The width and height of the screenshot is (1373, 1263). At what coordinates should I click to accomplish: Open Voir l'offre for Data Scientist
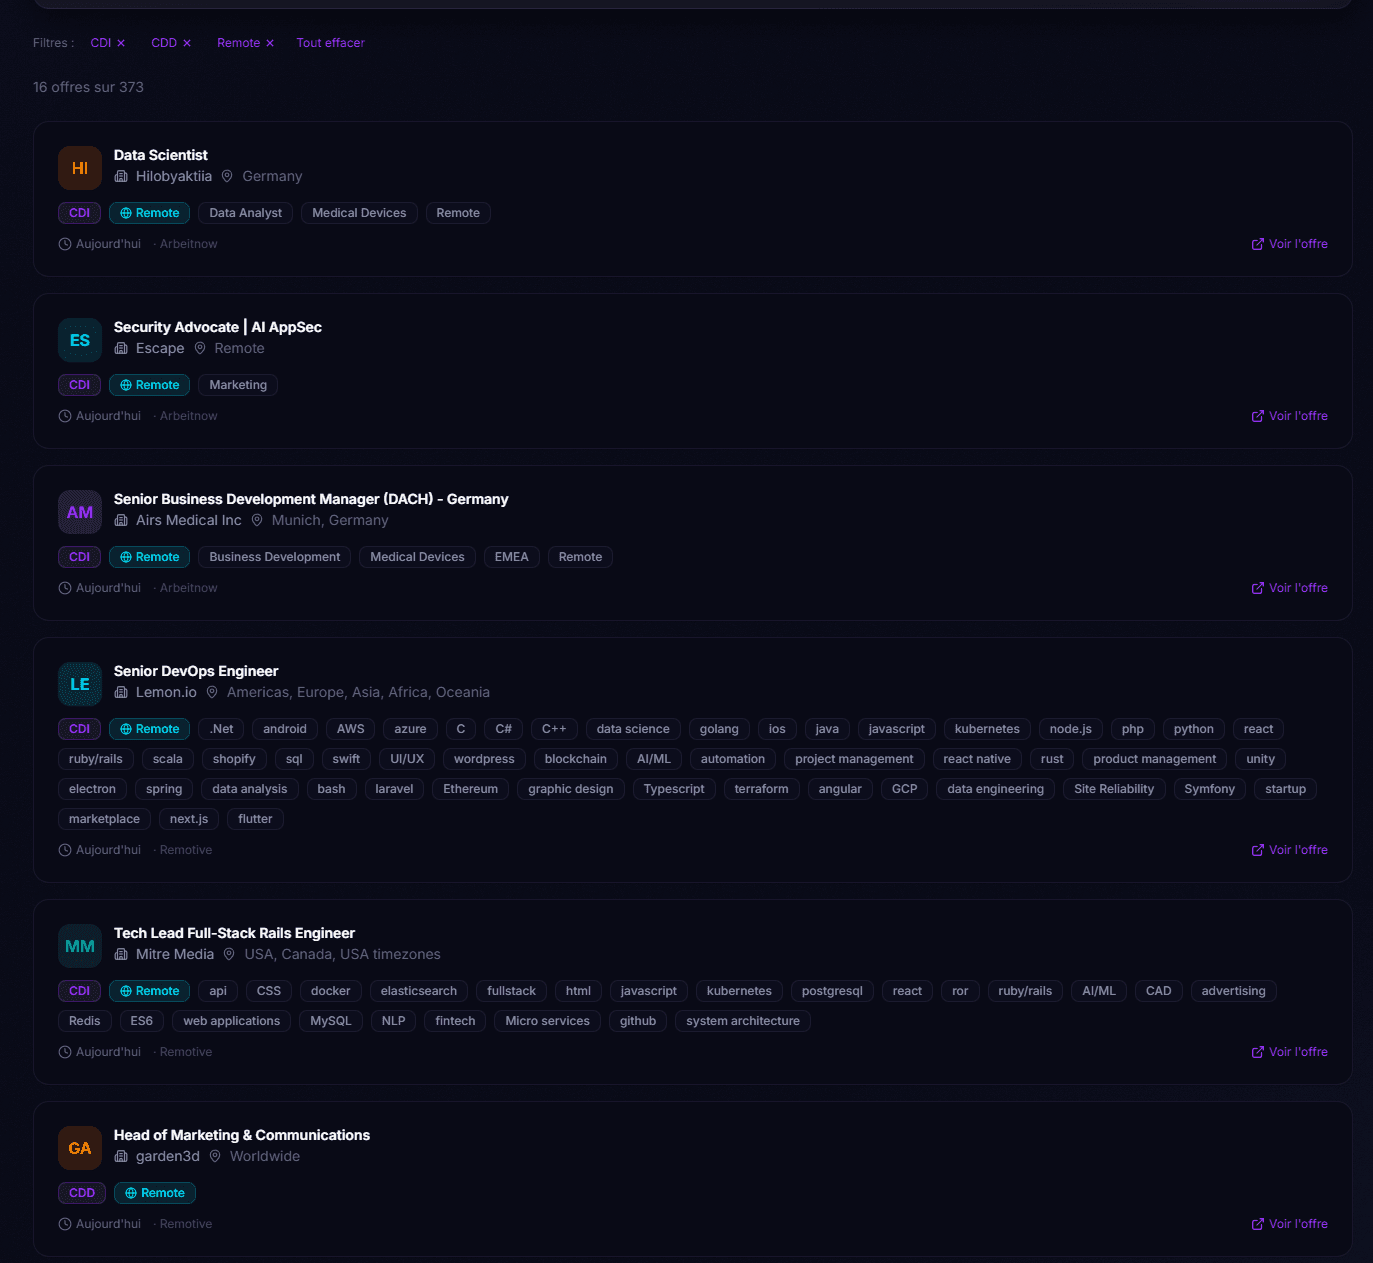1289,244
